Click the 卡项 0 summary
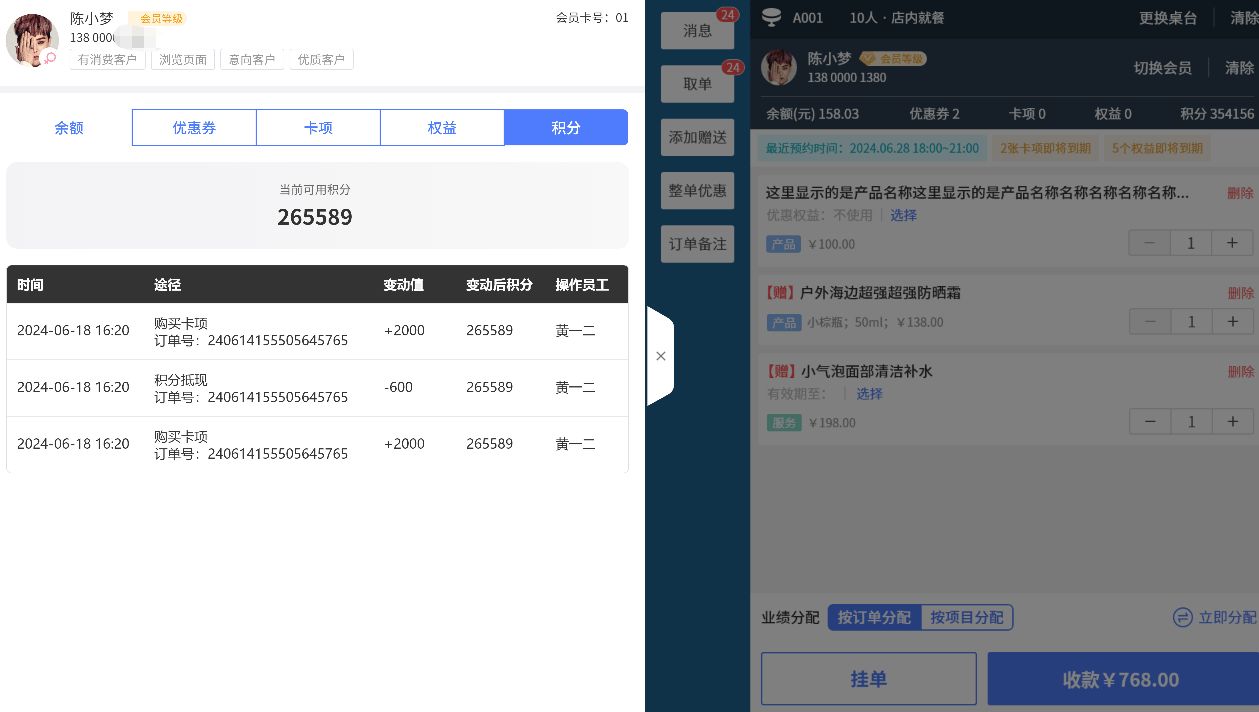The height and width of the screenshot is (712, 1259). (1027, 114)
